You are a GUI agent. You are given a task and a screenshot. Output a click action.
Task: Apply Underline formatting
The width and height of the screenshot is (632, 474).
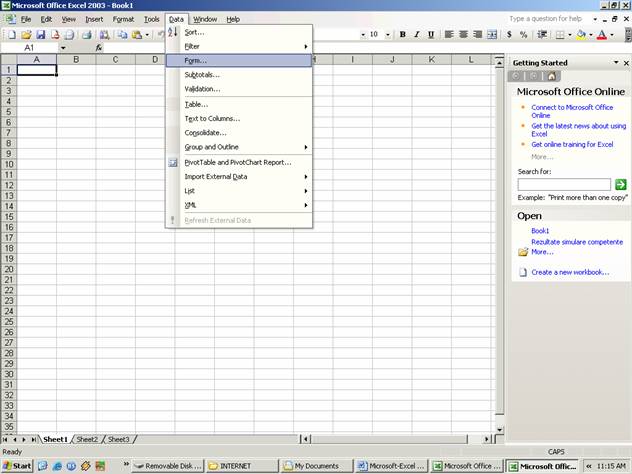[x=431, y=35]
